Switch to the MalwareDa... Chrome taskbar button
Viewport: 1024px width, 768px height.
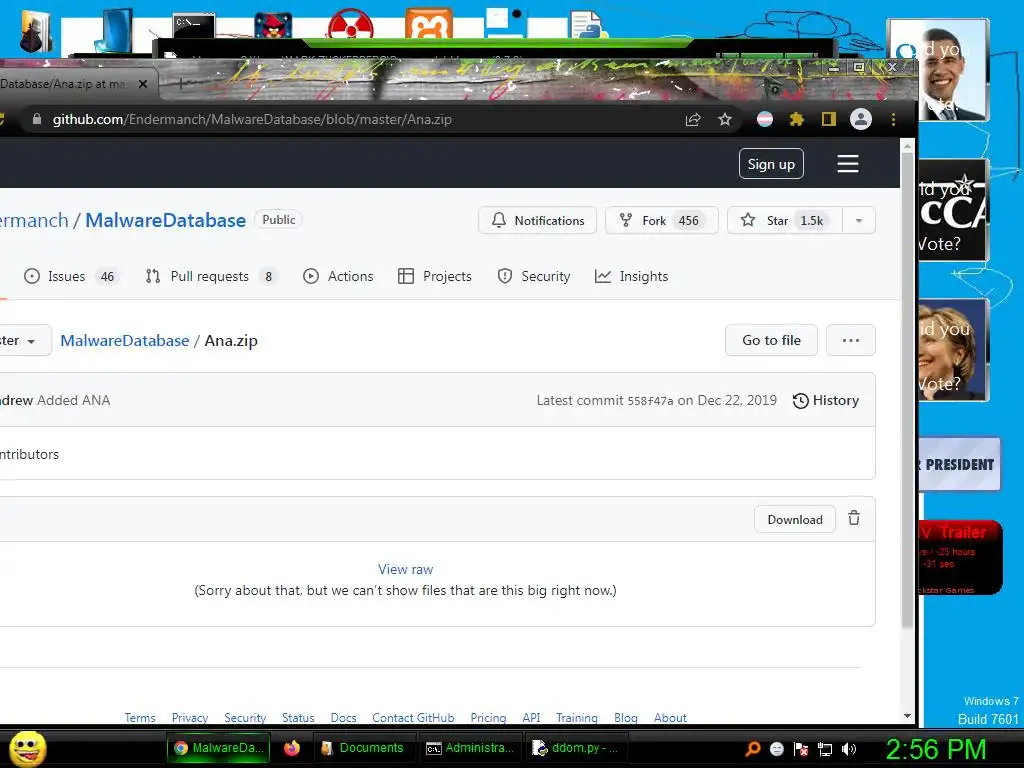pyautogui.click(x=219, y=748)
